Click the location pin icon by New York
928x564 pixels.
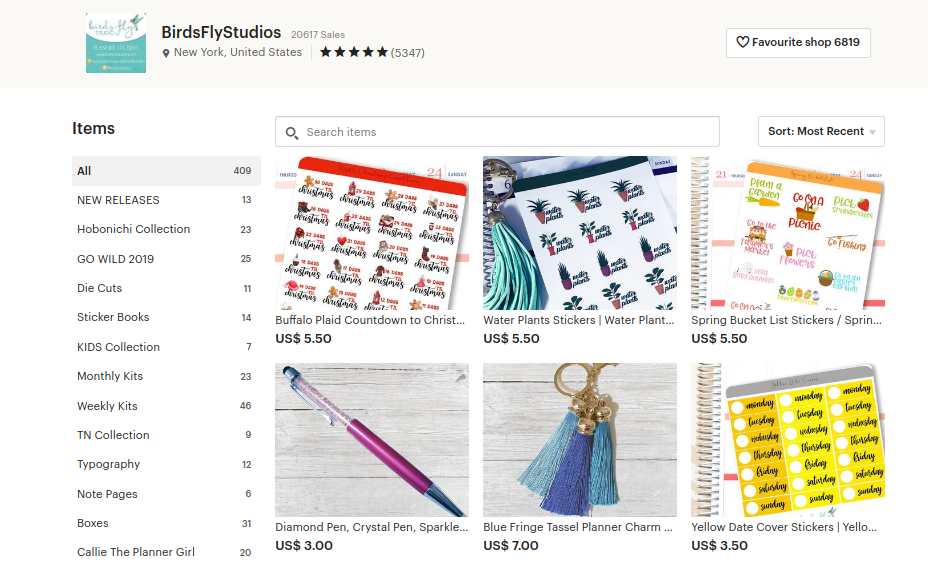[x=166, y=53]
